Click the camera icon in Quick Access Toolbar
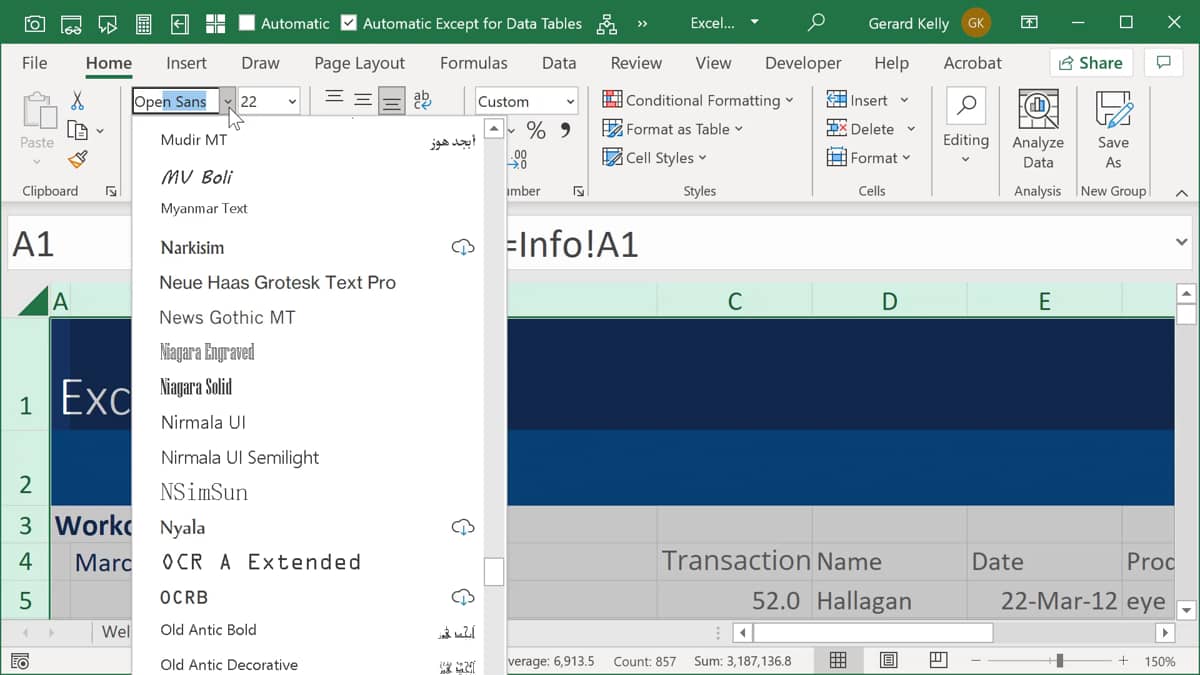 (34, 23)
